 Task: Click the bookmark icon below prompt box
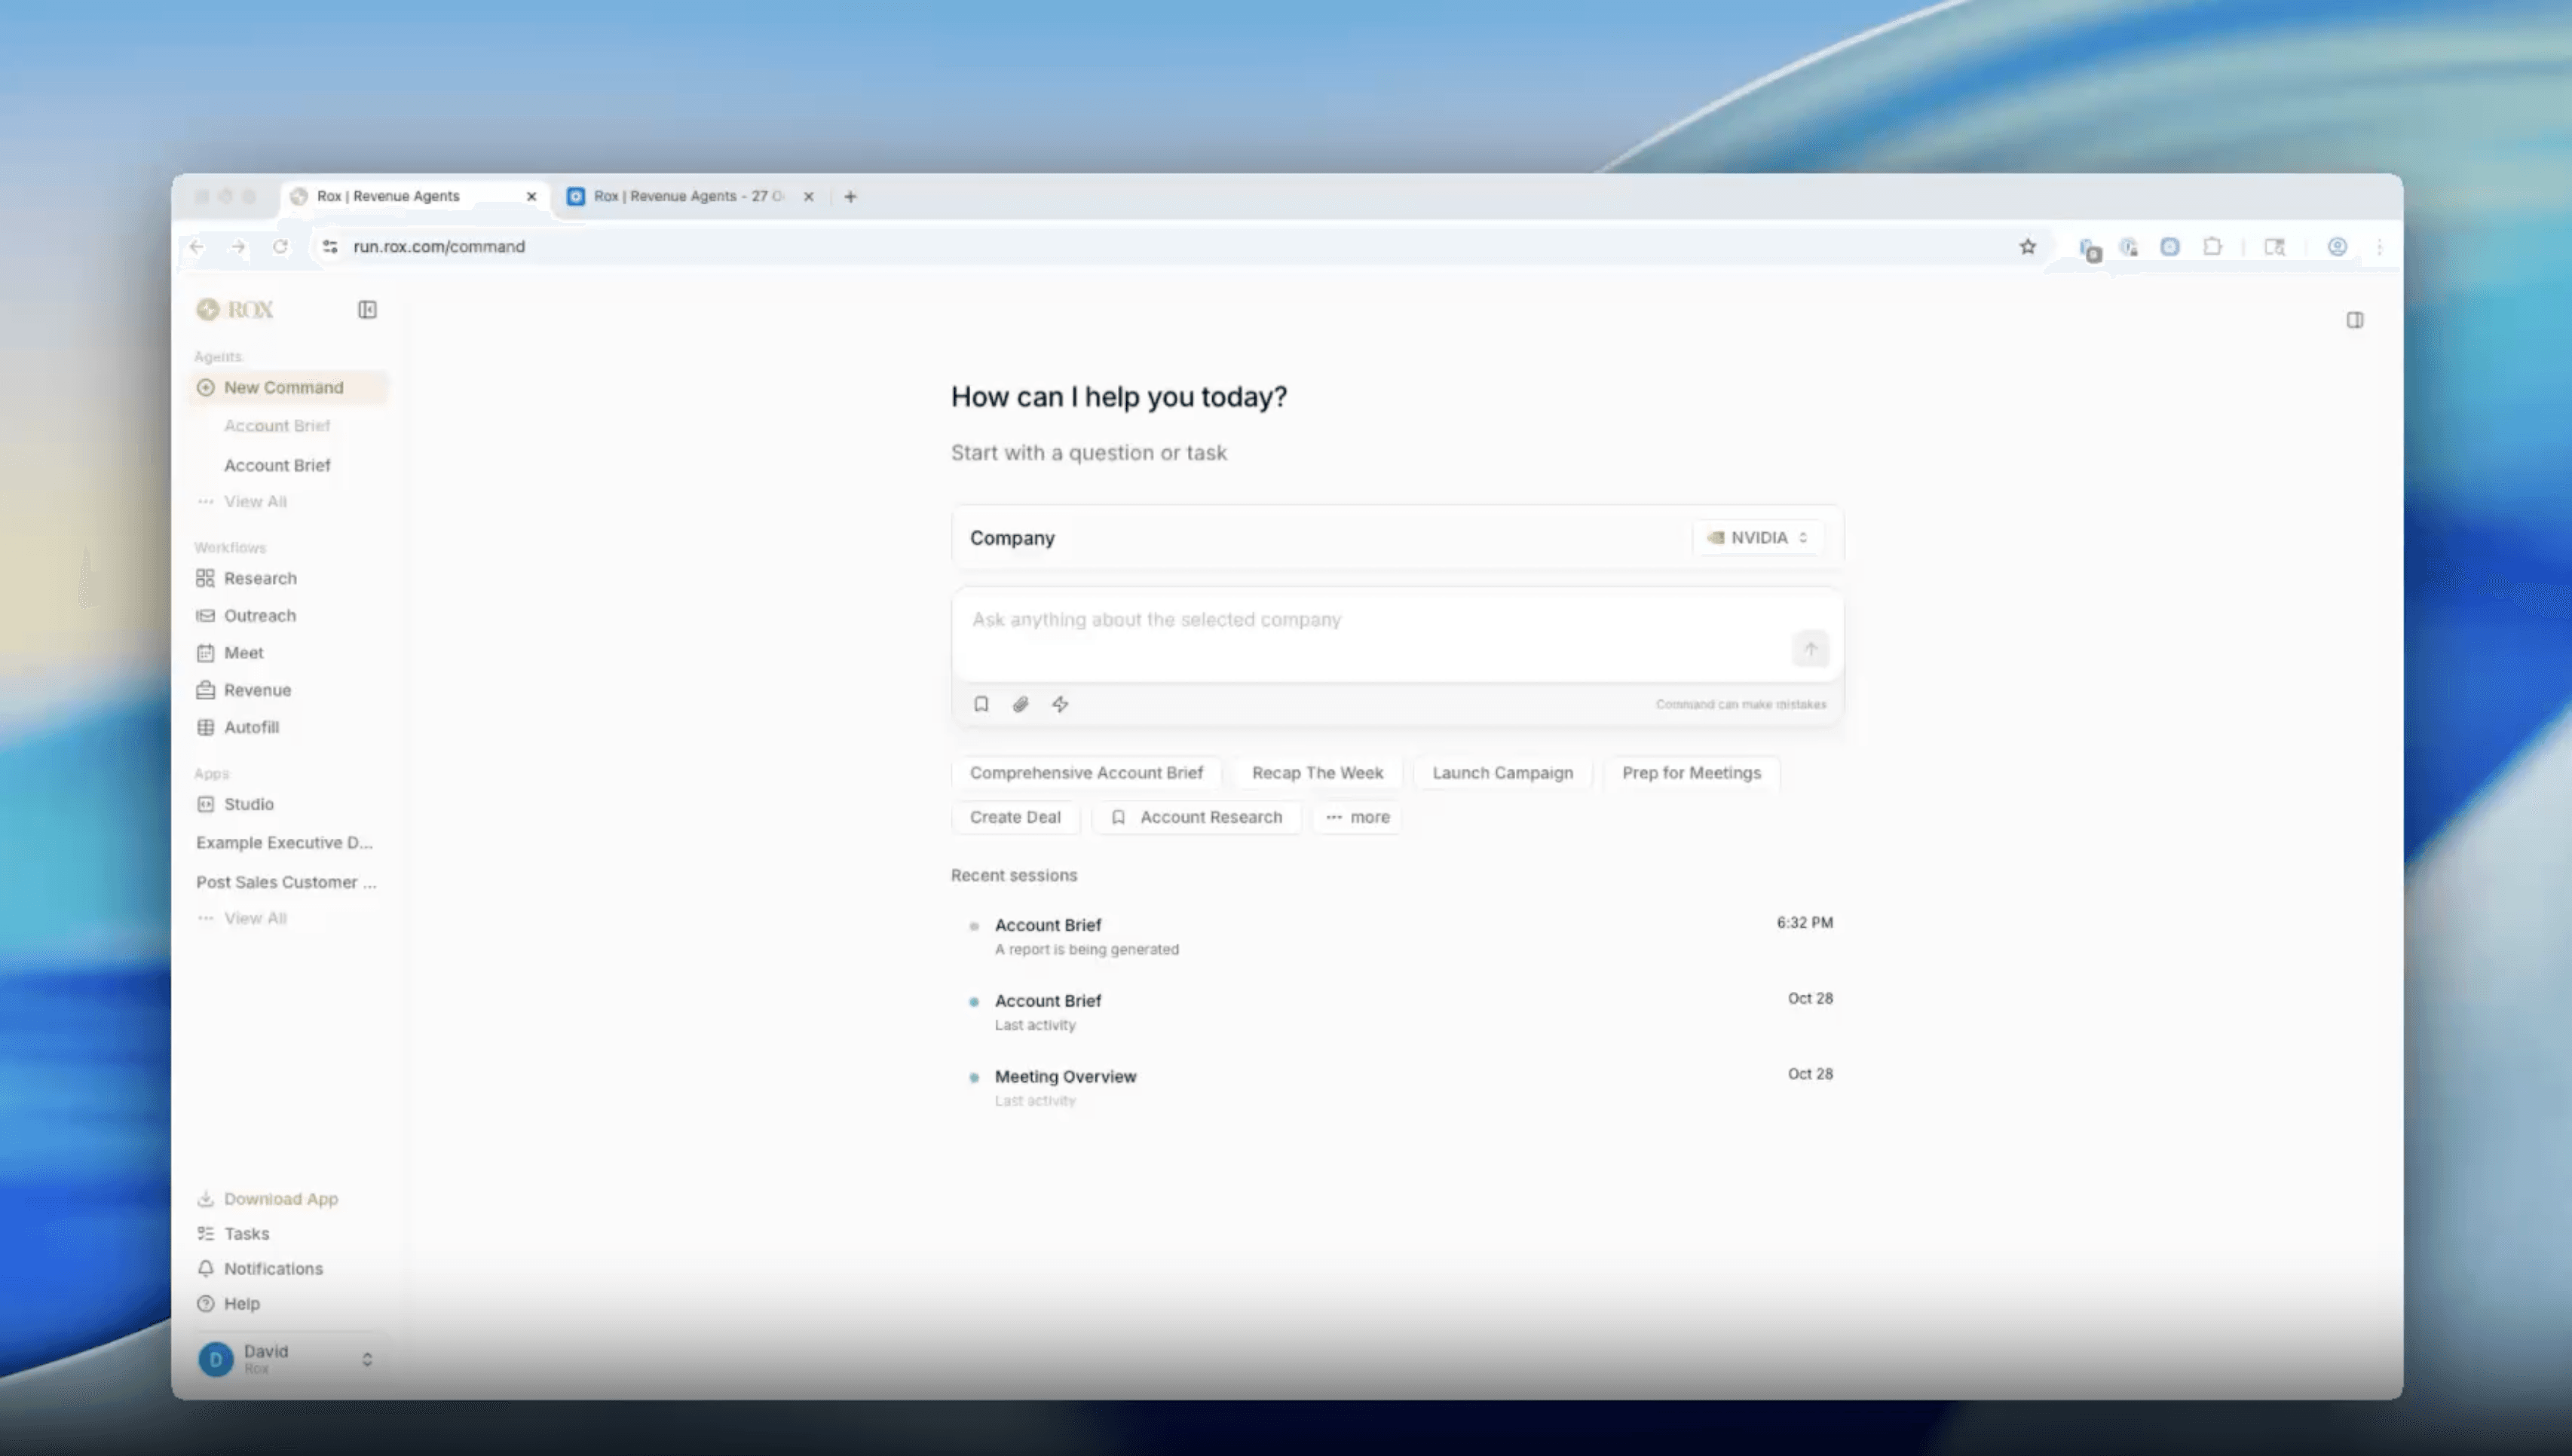point(981,704)
